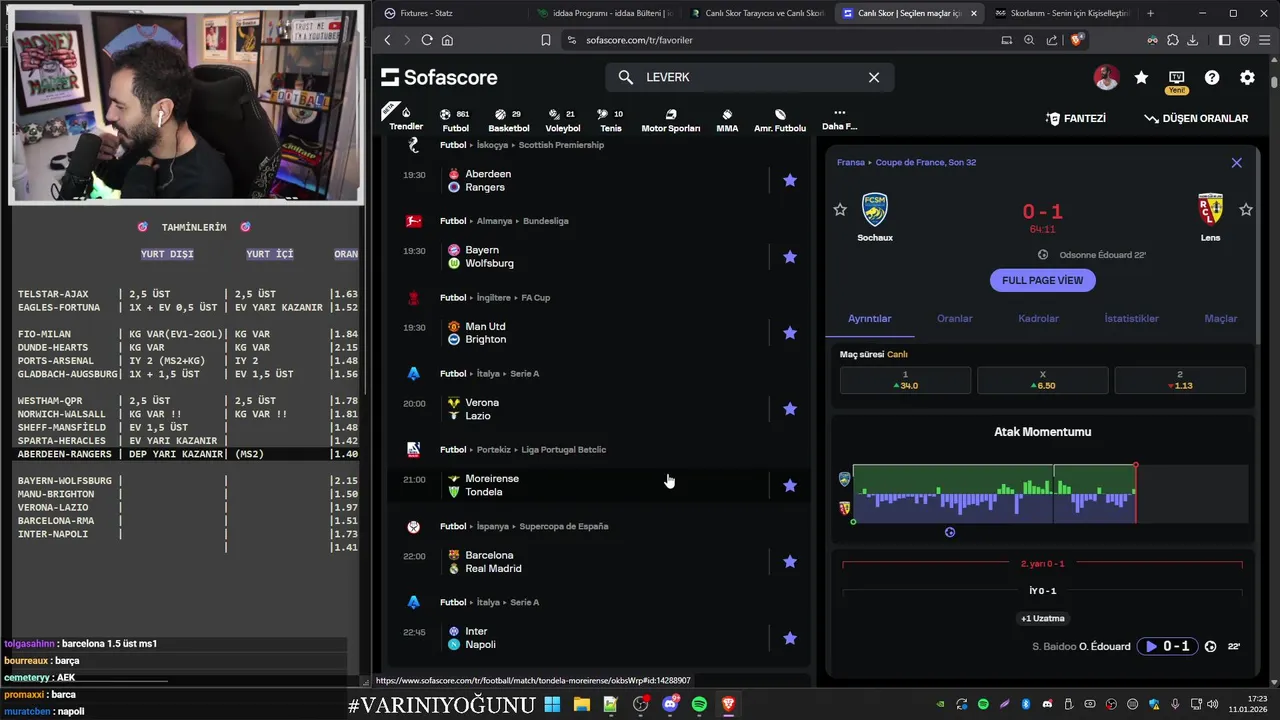
Task: Select the home win odds 34.0
Action: 905,380
